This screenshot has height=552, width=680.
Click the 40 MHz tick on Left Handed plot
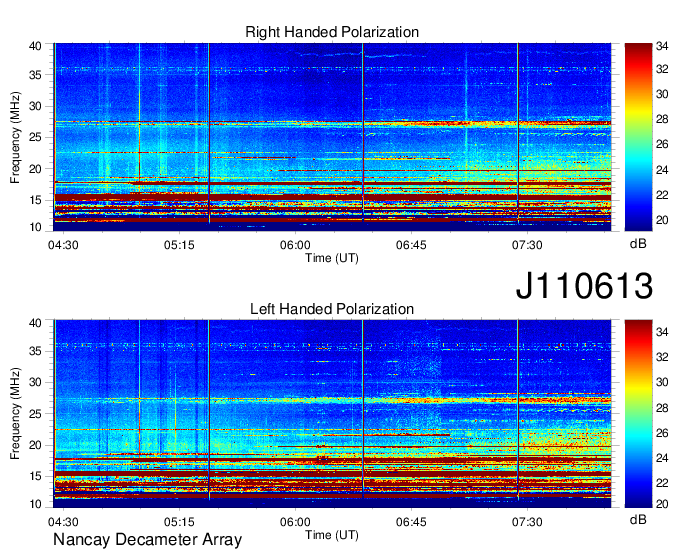pyautogui.click(x=35, y=323)
